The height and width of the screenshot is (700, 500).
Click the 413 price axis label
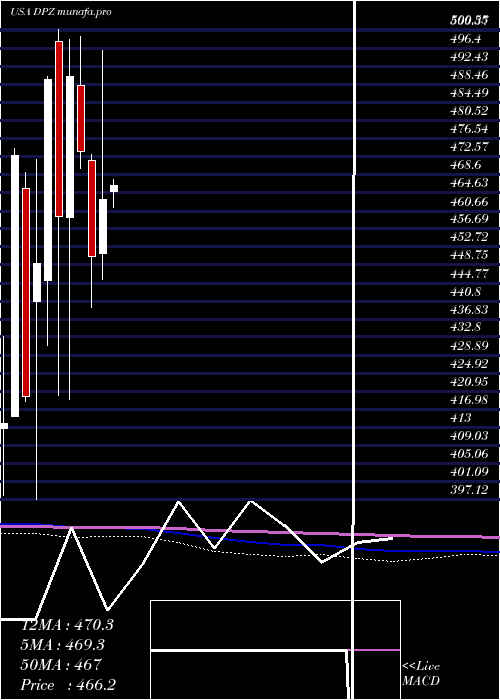coord(461,418)
